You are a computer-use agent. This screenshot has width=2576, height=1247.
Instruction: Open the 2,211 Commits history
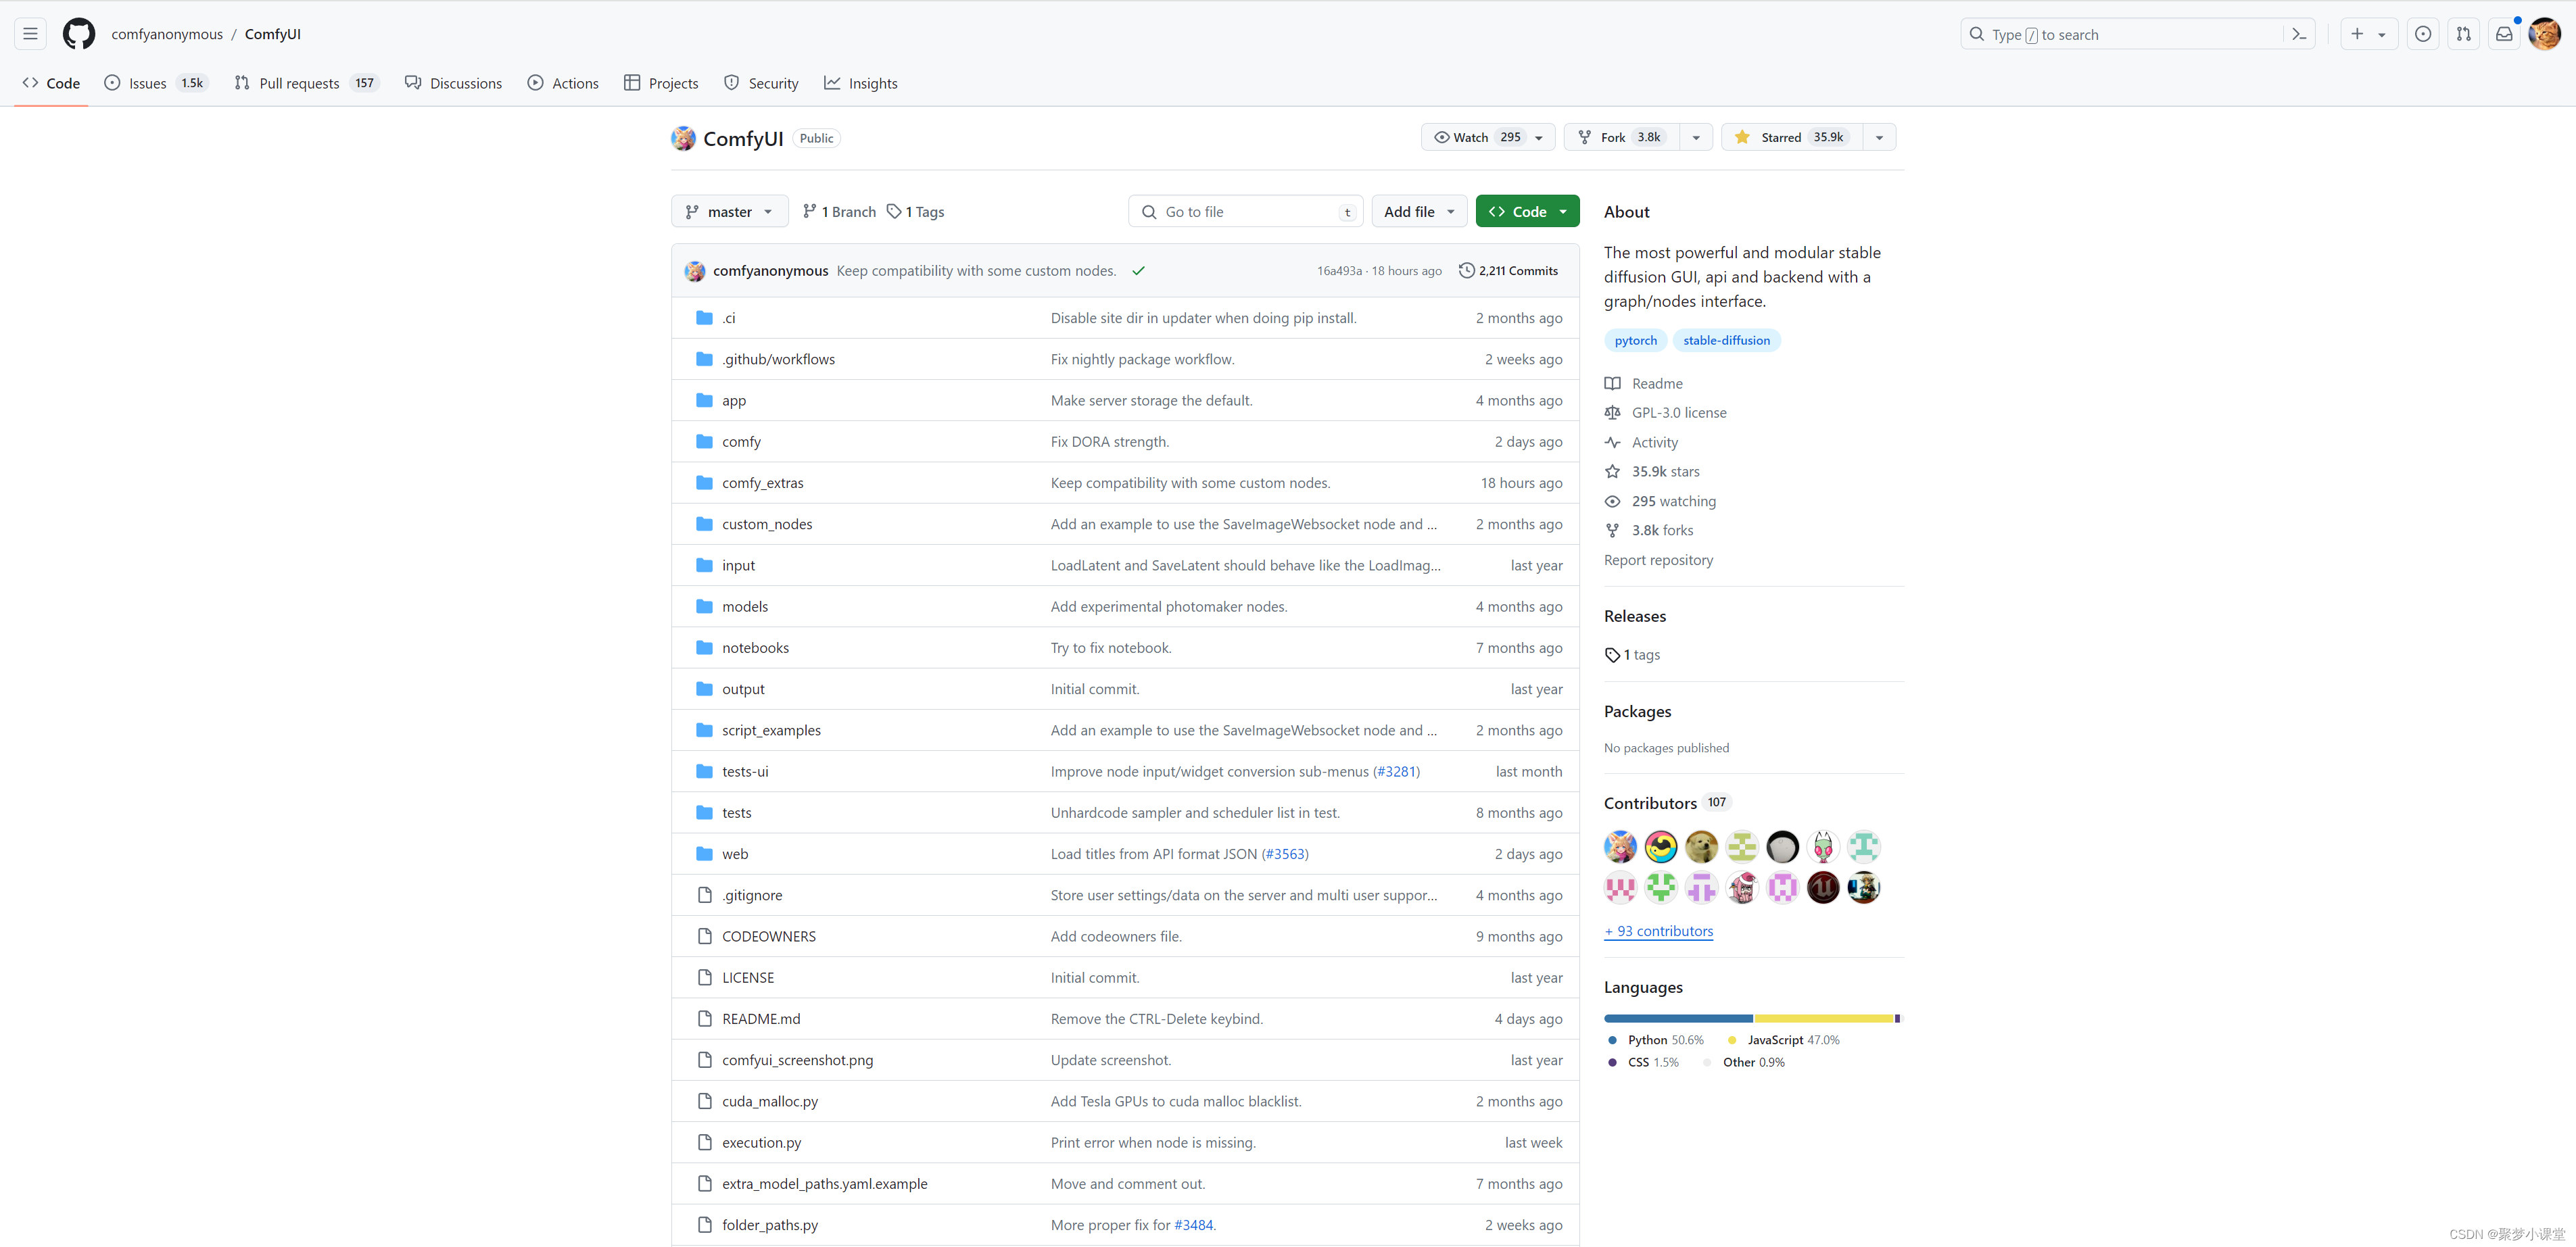[x=1508, y=270]
